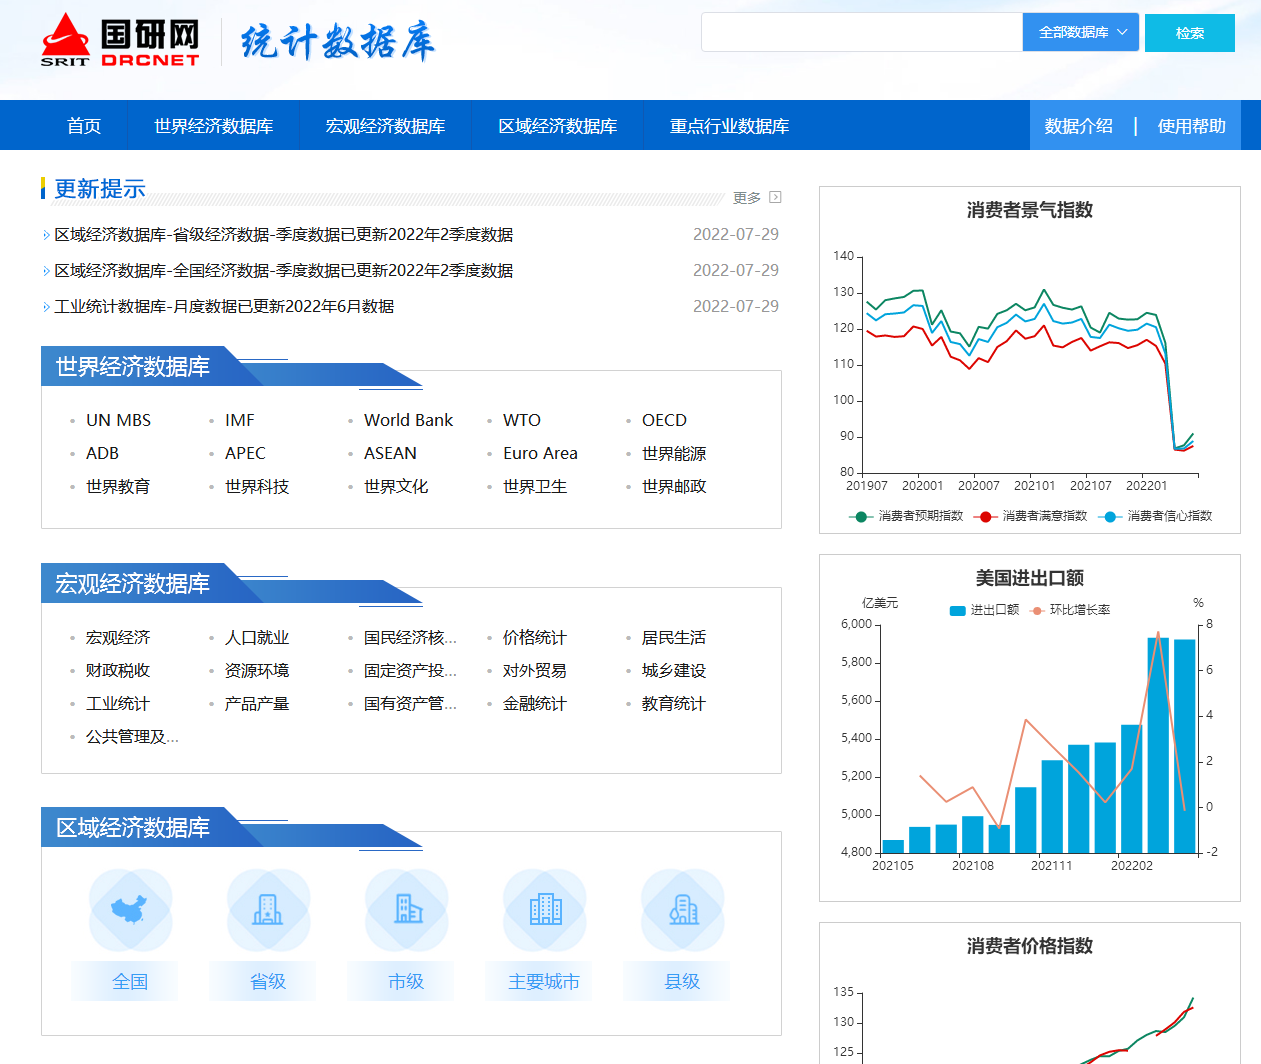Open the 省级 building icon
Viewport: 1261px width, 1064px height.
(268, 909)
